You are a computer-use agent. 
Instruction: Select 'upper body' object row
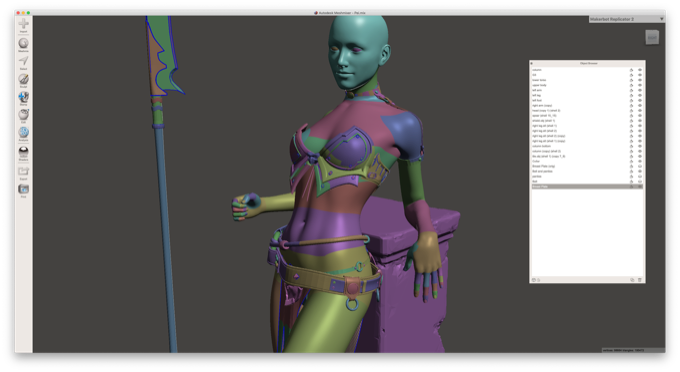(587, 85)
